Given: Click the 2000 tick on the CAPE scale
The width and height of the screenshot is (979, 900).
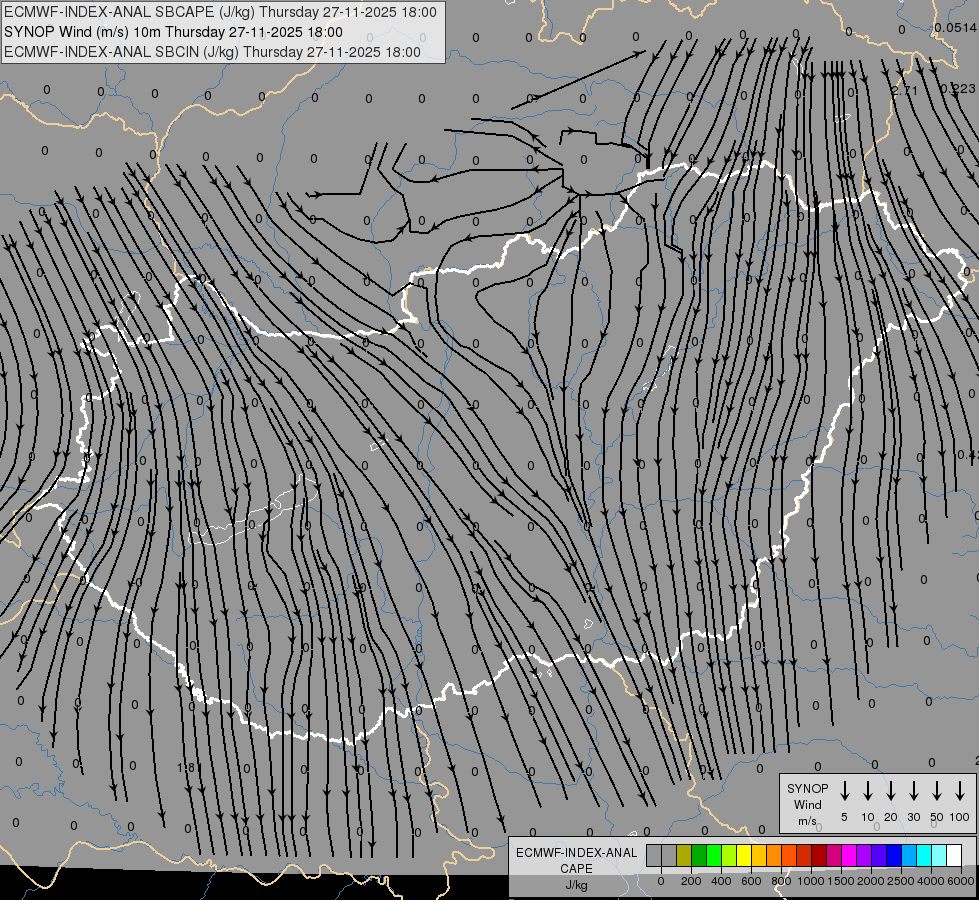Looking at the screenshot, I should (x=870, y=881).
